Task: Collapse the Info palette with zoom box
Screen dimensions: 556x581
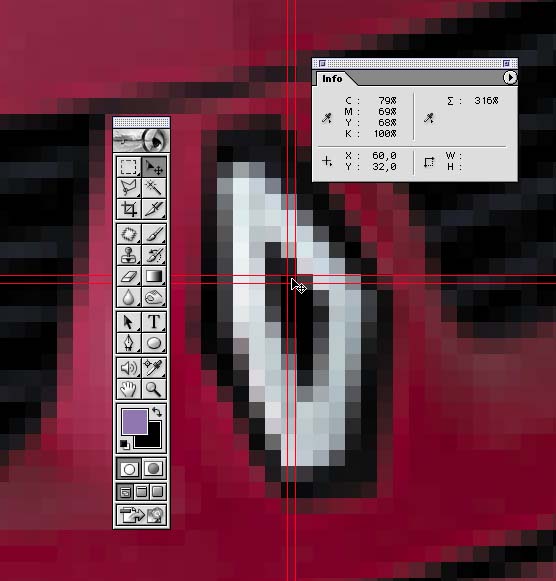Action: pyautogui.click(x=506, y=63)
